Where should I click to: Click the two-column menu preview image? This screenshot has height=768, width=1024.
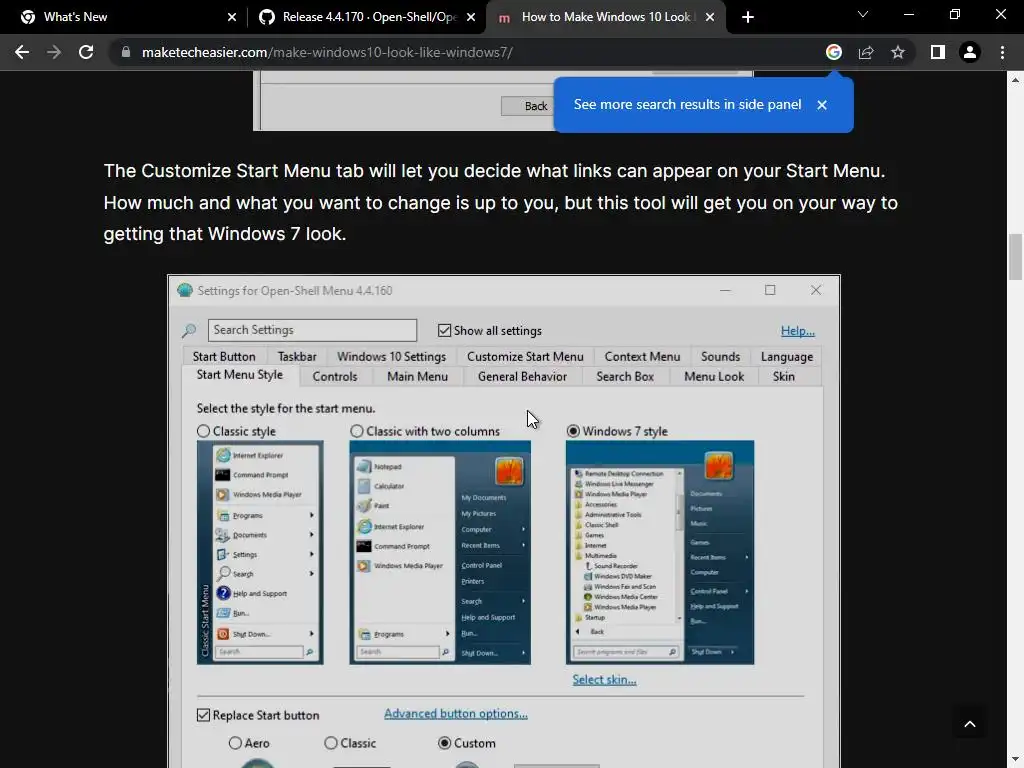pyautogui.click(x=440, y=552)
